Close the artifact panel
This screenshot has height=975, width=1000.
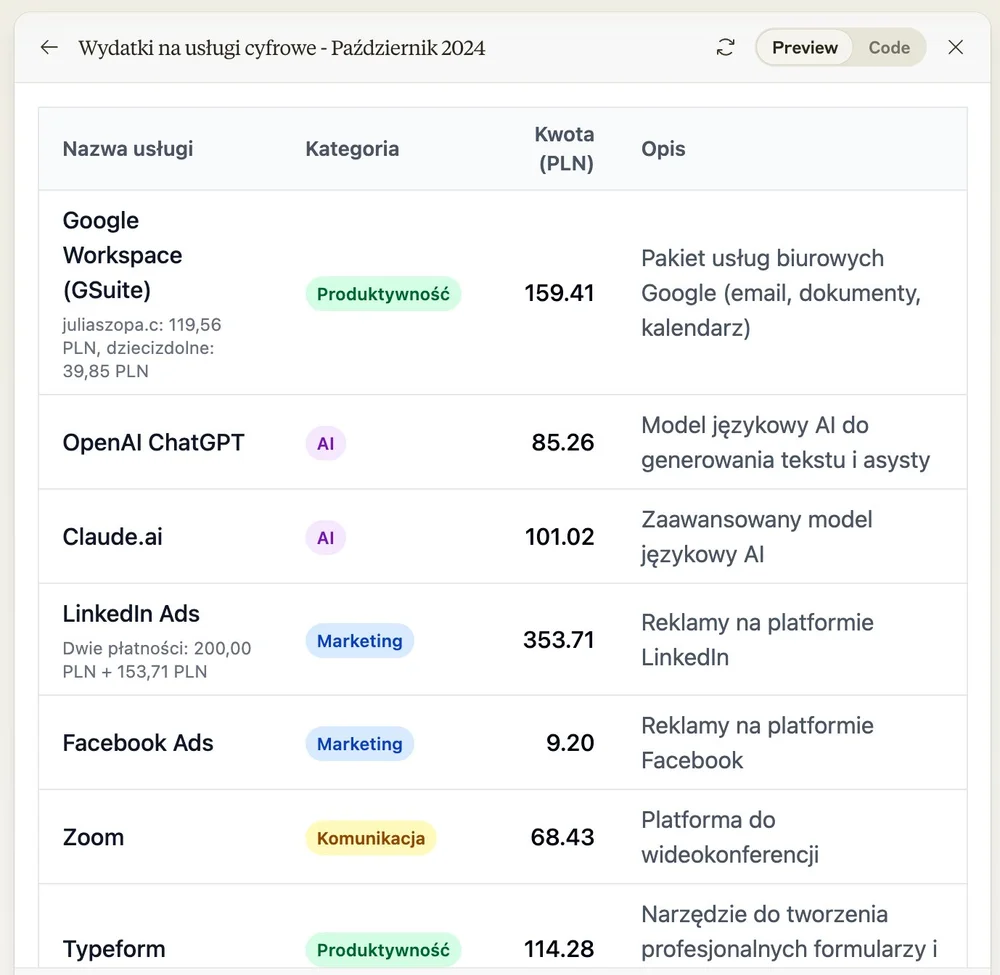click(x=956, y=48)
